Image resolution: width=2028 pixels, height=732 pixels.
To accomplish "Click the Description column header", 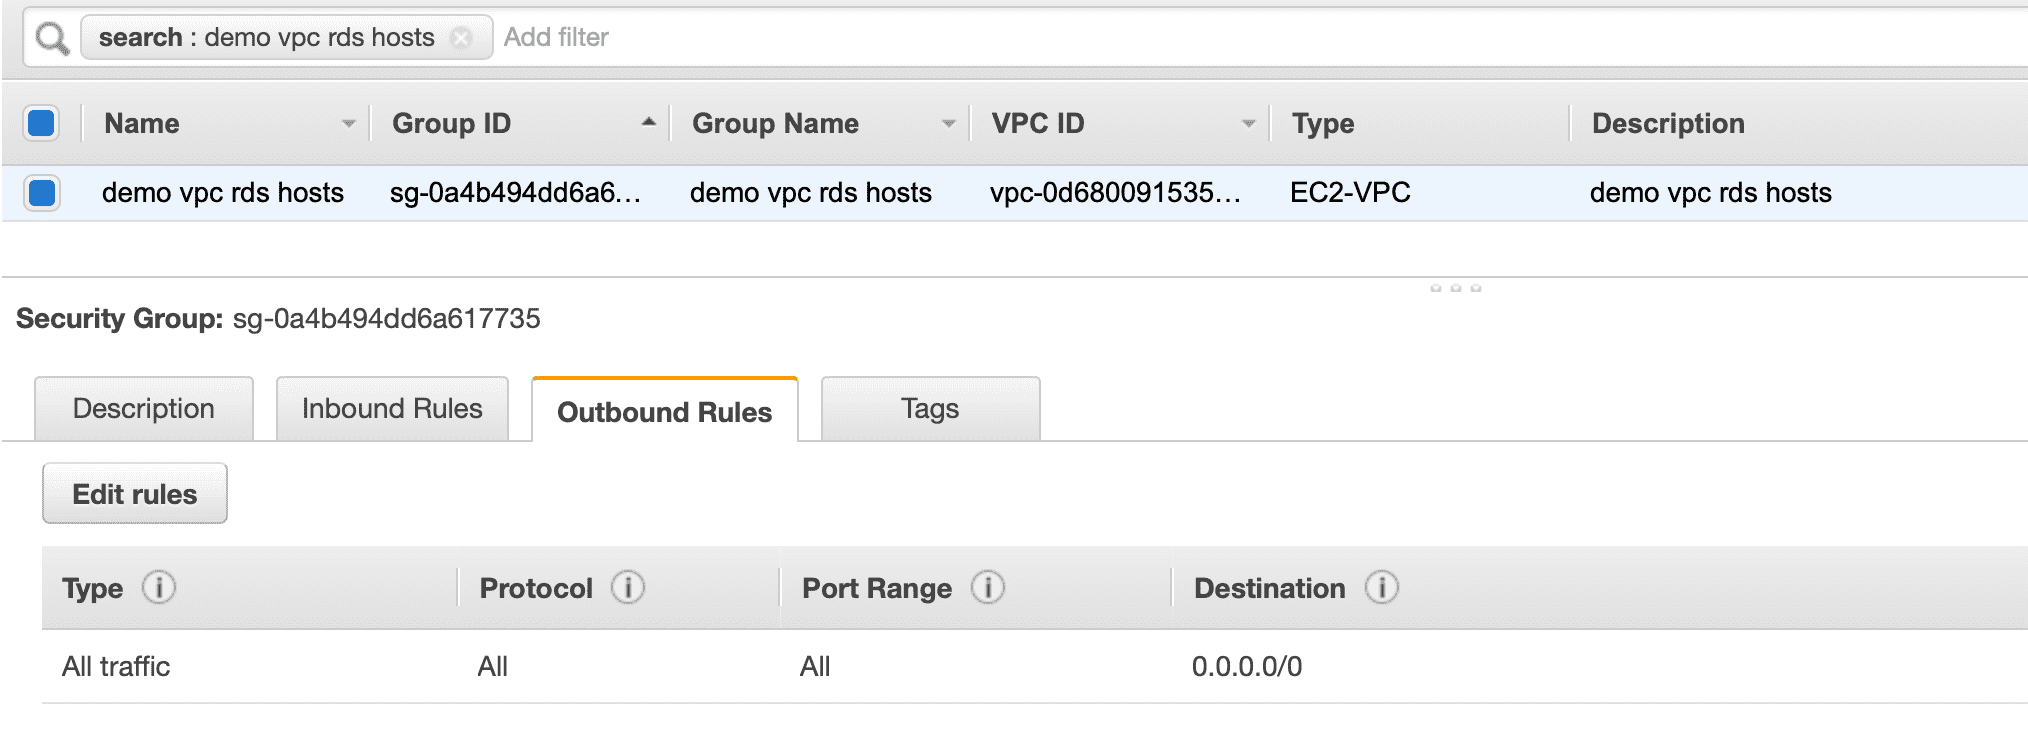I will coord(1668,124).
